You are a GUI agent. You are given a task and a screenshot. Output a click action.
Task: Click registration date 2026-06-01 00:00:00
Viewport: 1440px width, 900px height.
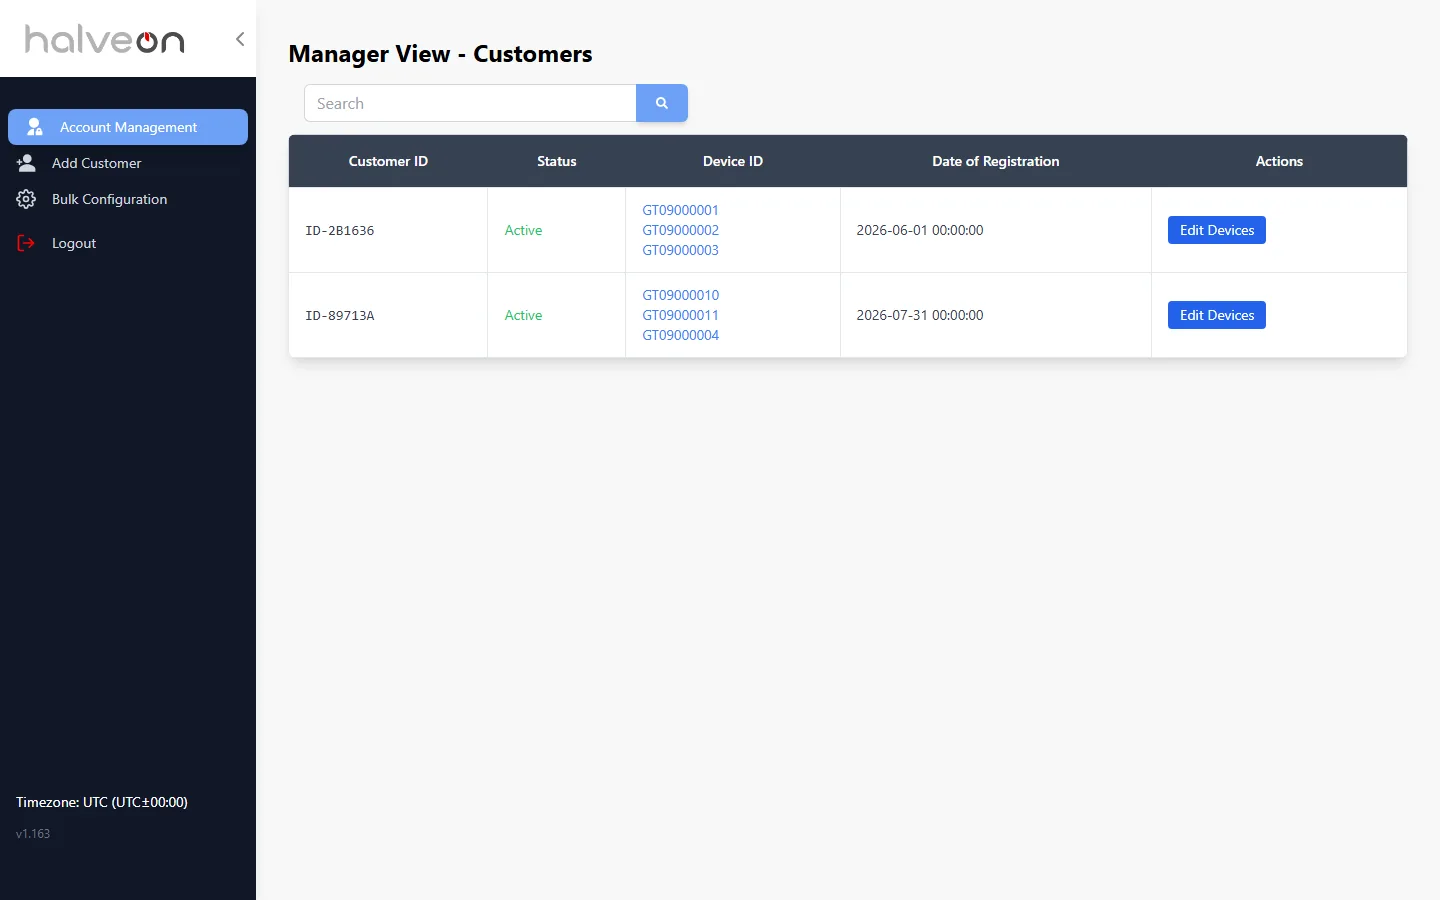click(x=920, y=230)
